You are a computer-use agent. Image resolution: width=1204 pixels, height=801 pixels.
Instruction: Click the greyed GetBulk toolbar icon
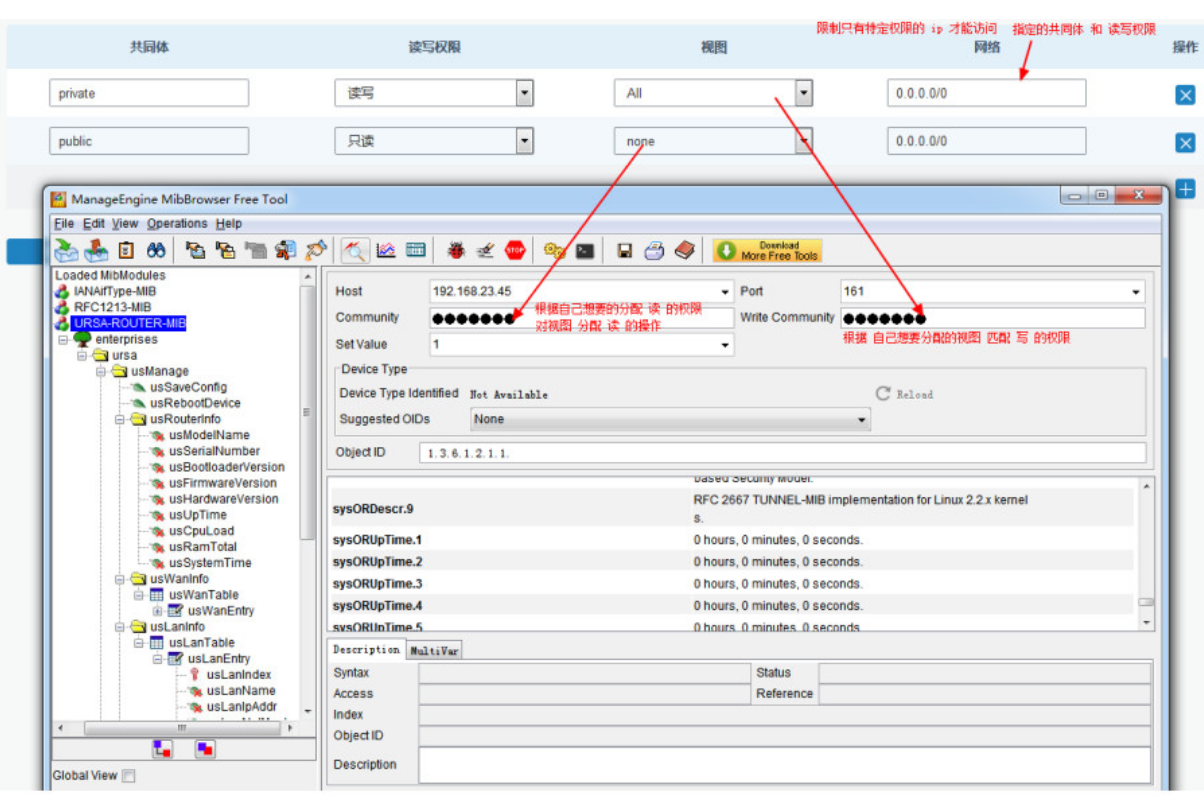point(256,250)
